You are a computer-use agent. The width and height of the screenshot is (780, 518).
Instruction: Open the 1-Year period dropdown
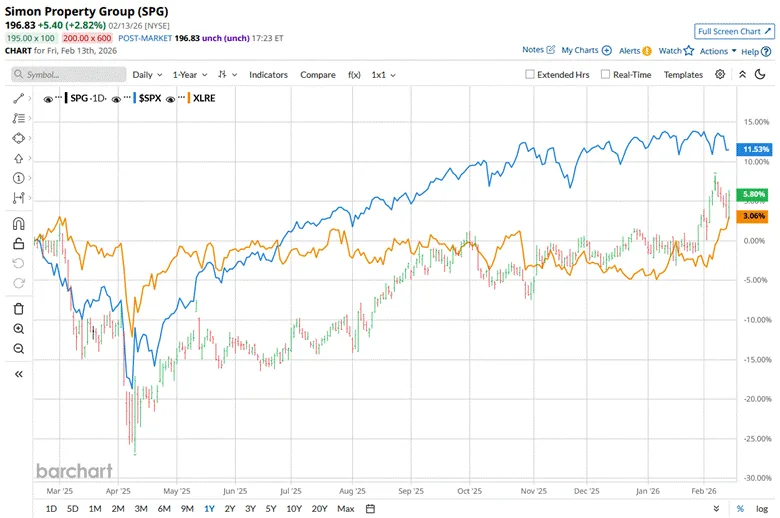click(x=190, y=75)
